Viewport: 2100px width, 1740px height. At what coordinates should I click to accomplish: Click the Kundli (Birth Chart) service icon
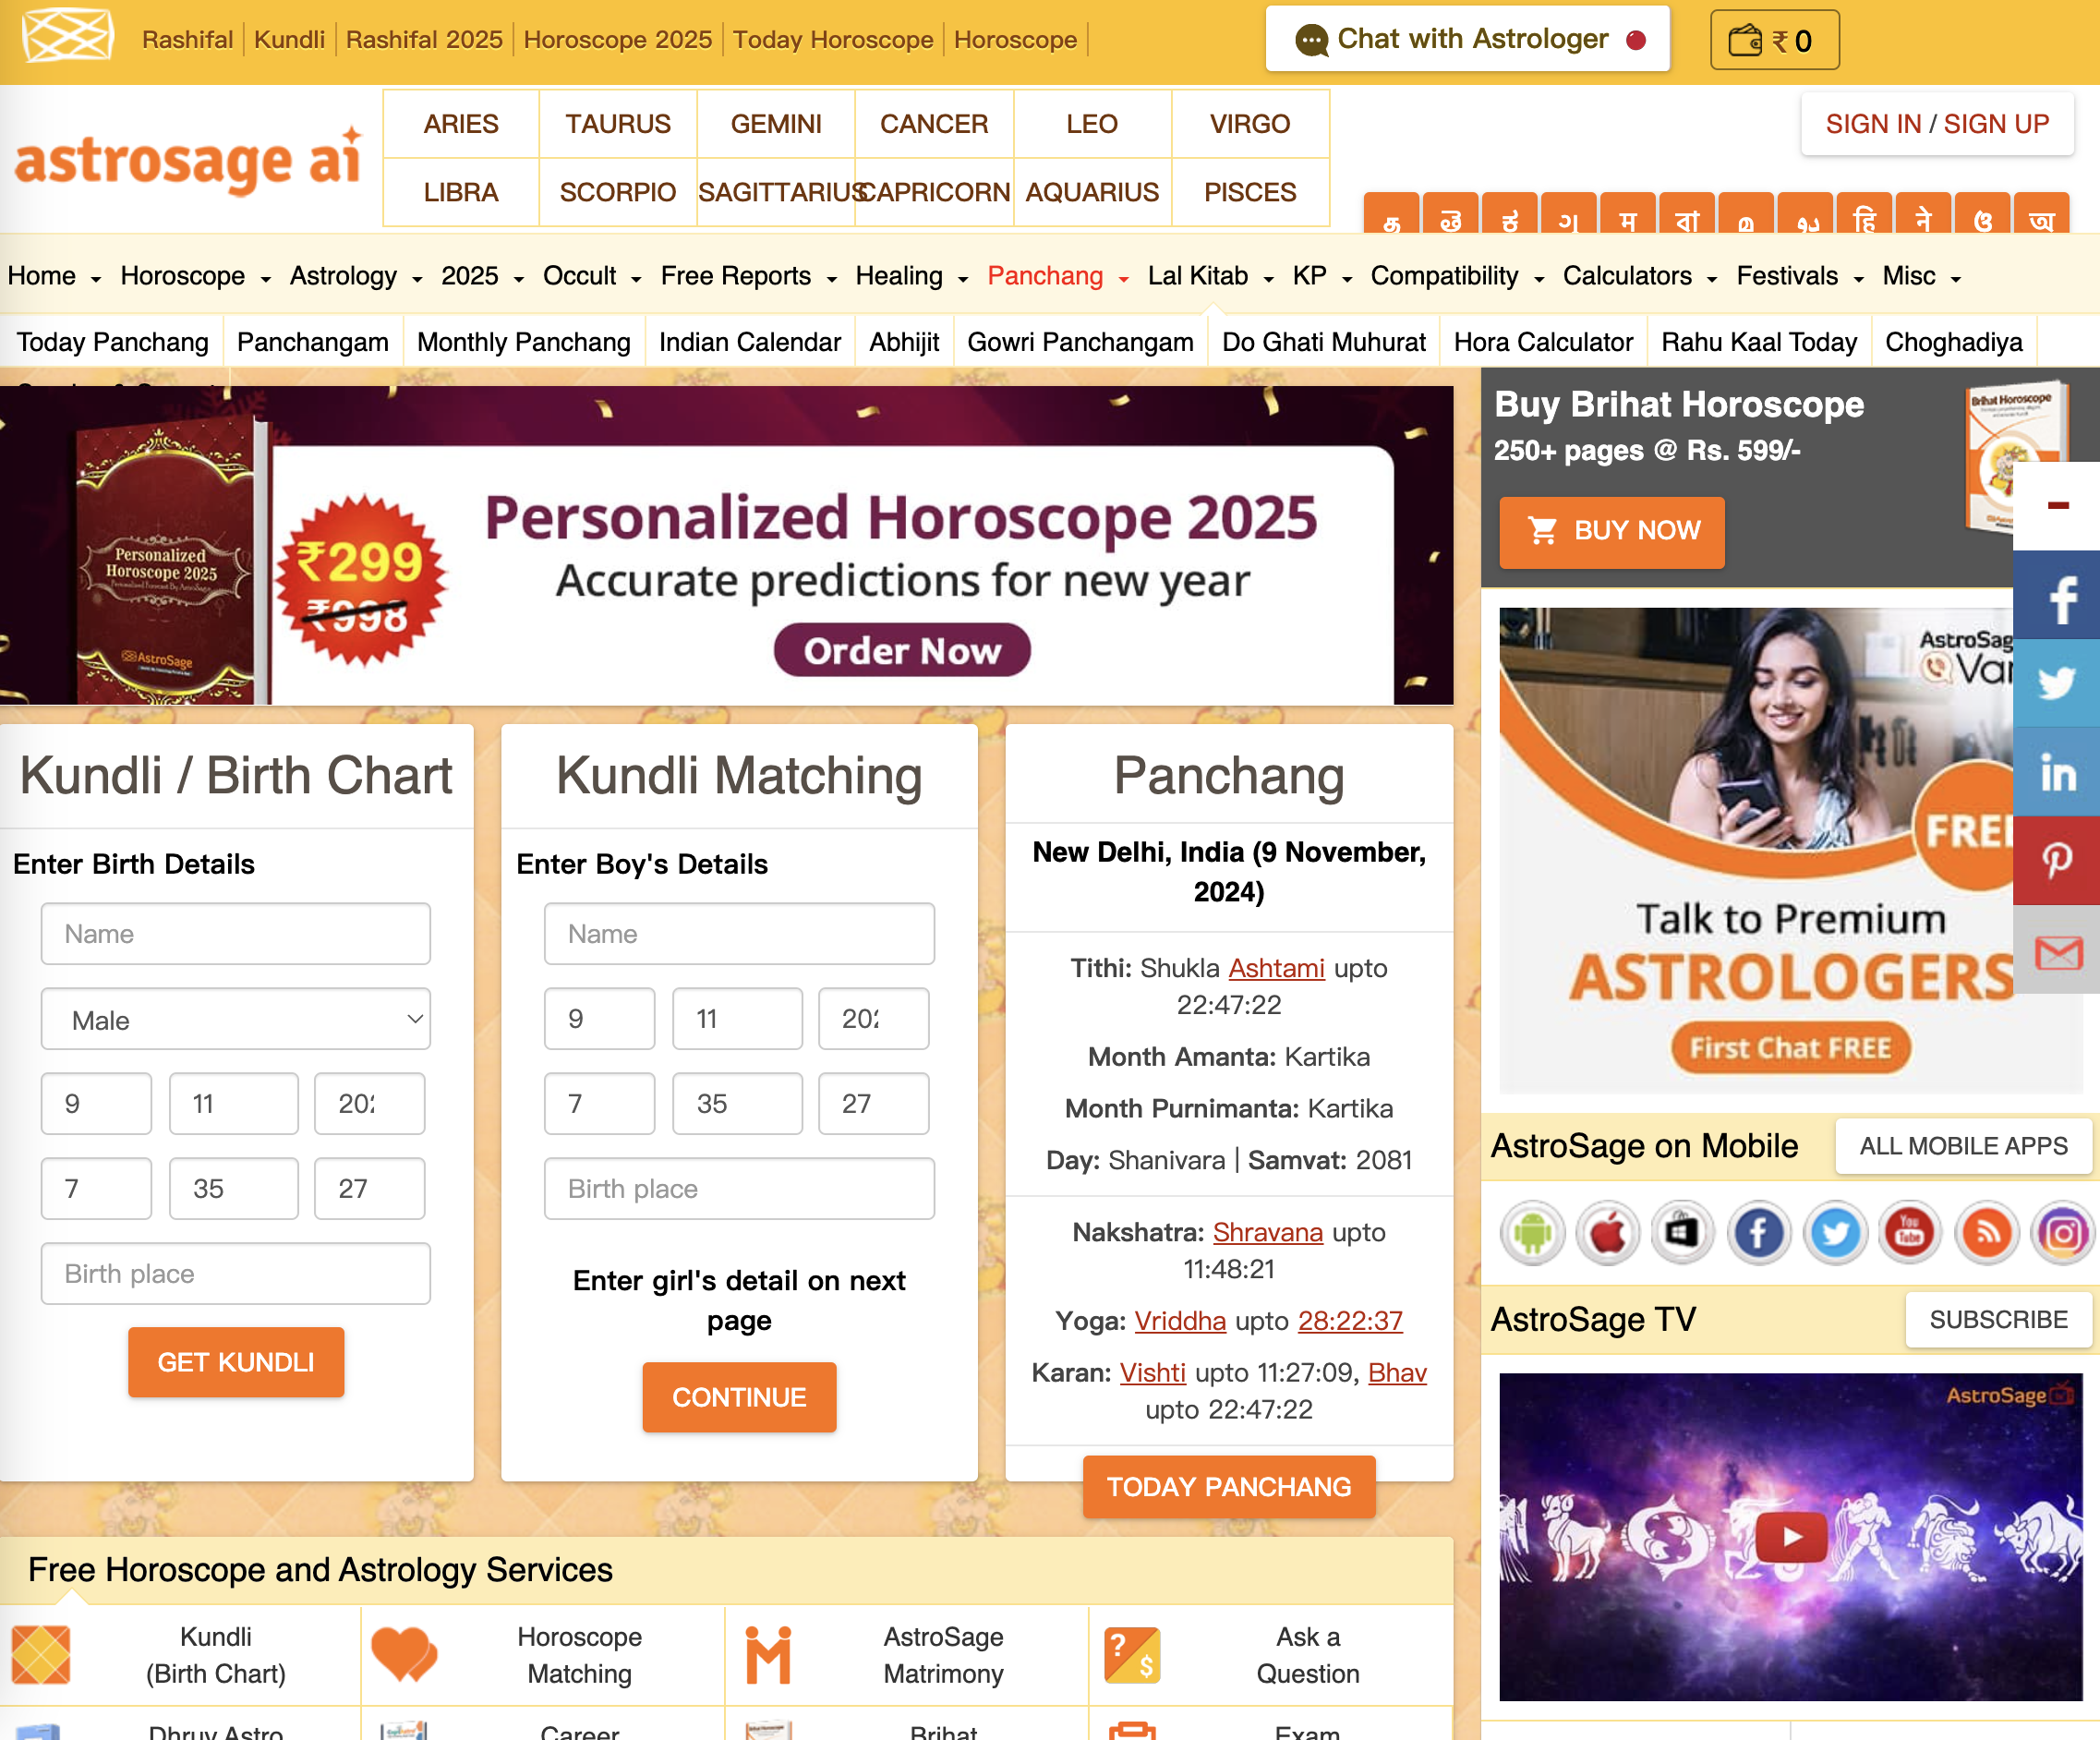pos(41,1655)
